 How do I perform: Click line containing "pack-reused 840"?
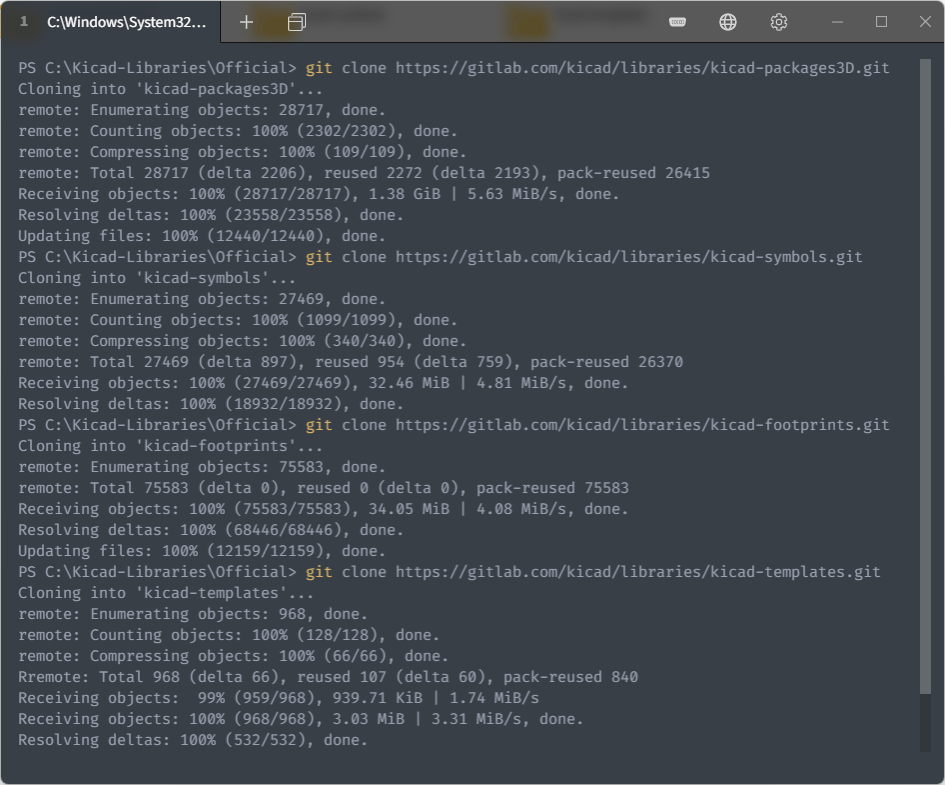(328, 677)
